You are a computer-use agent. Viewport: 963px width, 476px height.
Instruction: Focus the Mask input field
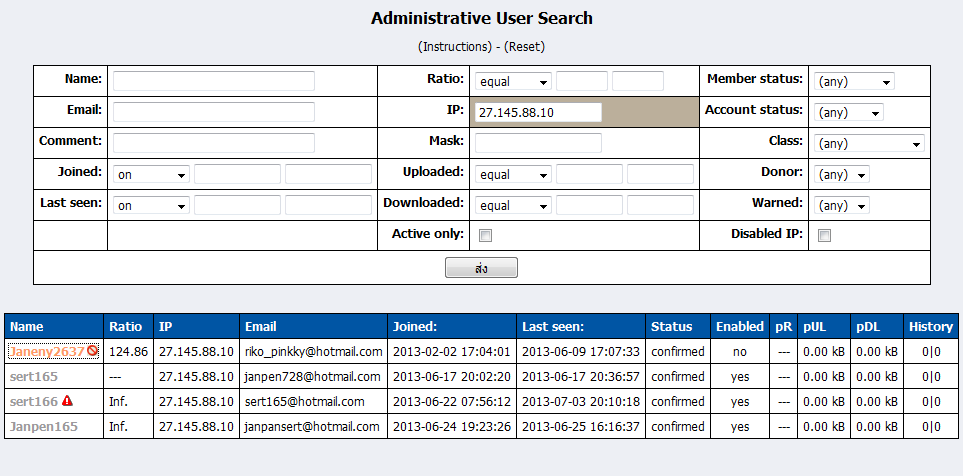(539, 142)
